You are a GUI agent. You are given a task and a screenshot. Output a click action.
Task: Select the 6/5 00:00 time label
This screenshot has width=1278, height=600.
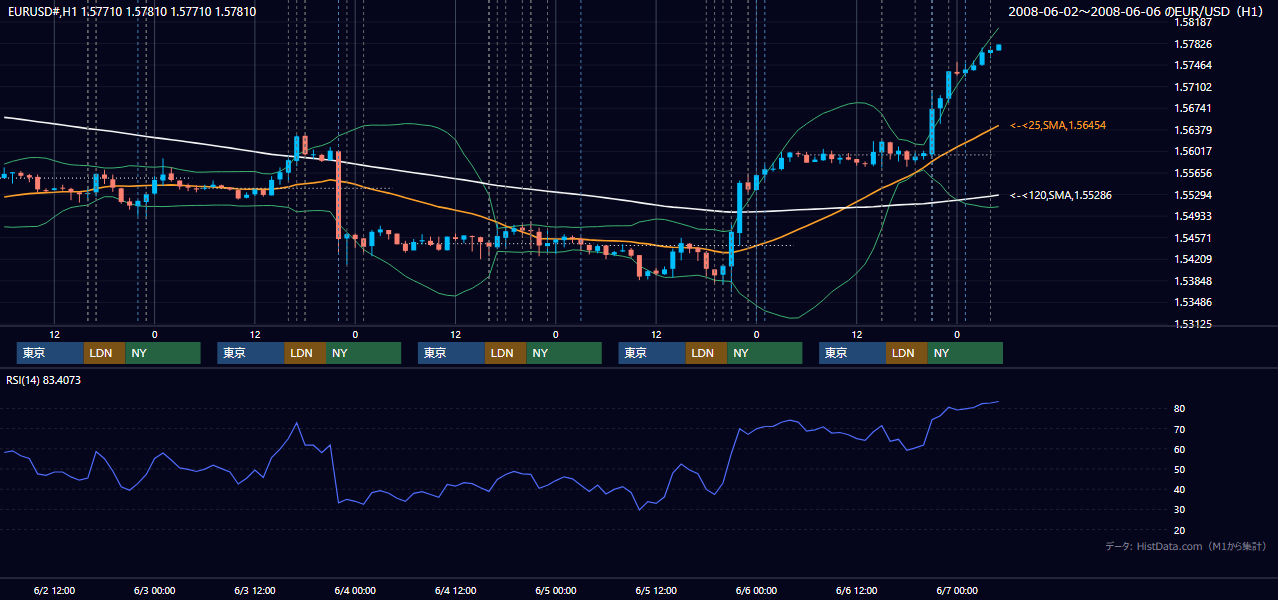tap(555, 590)
